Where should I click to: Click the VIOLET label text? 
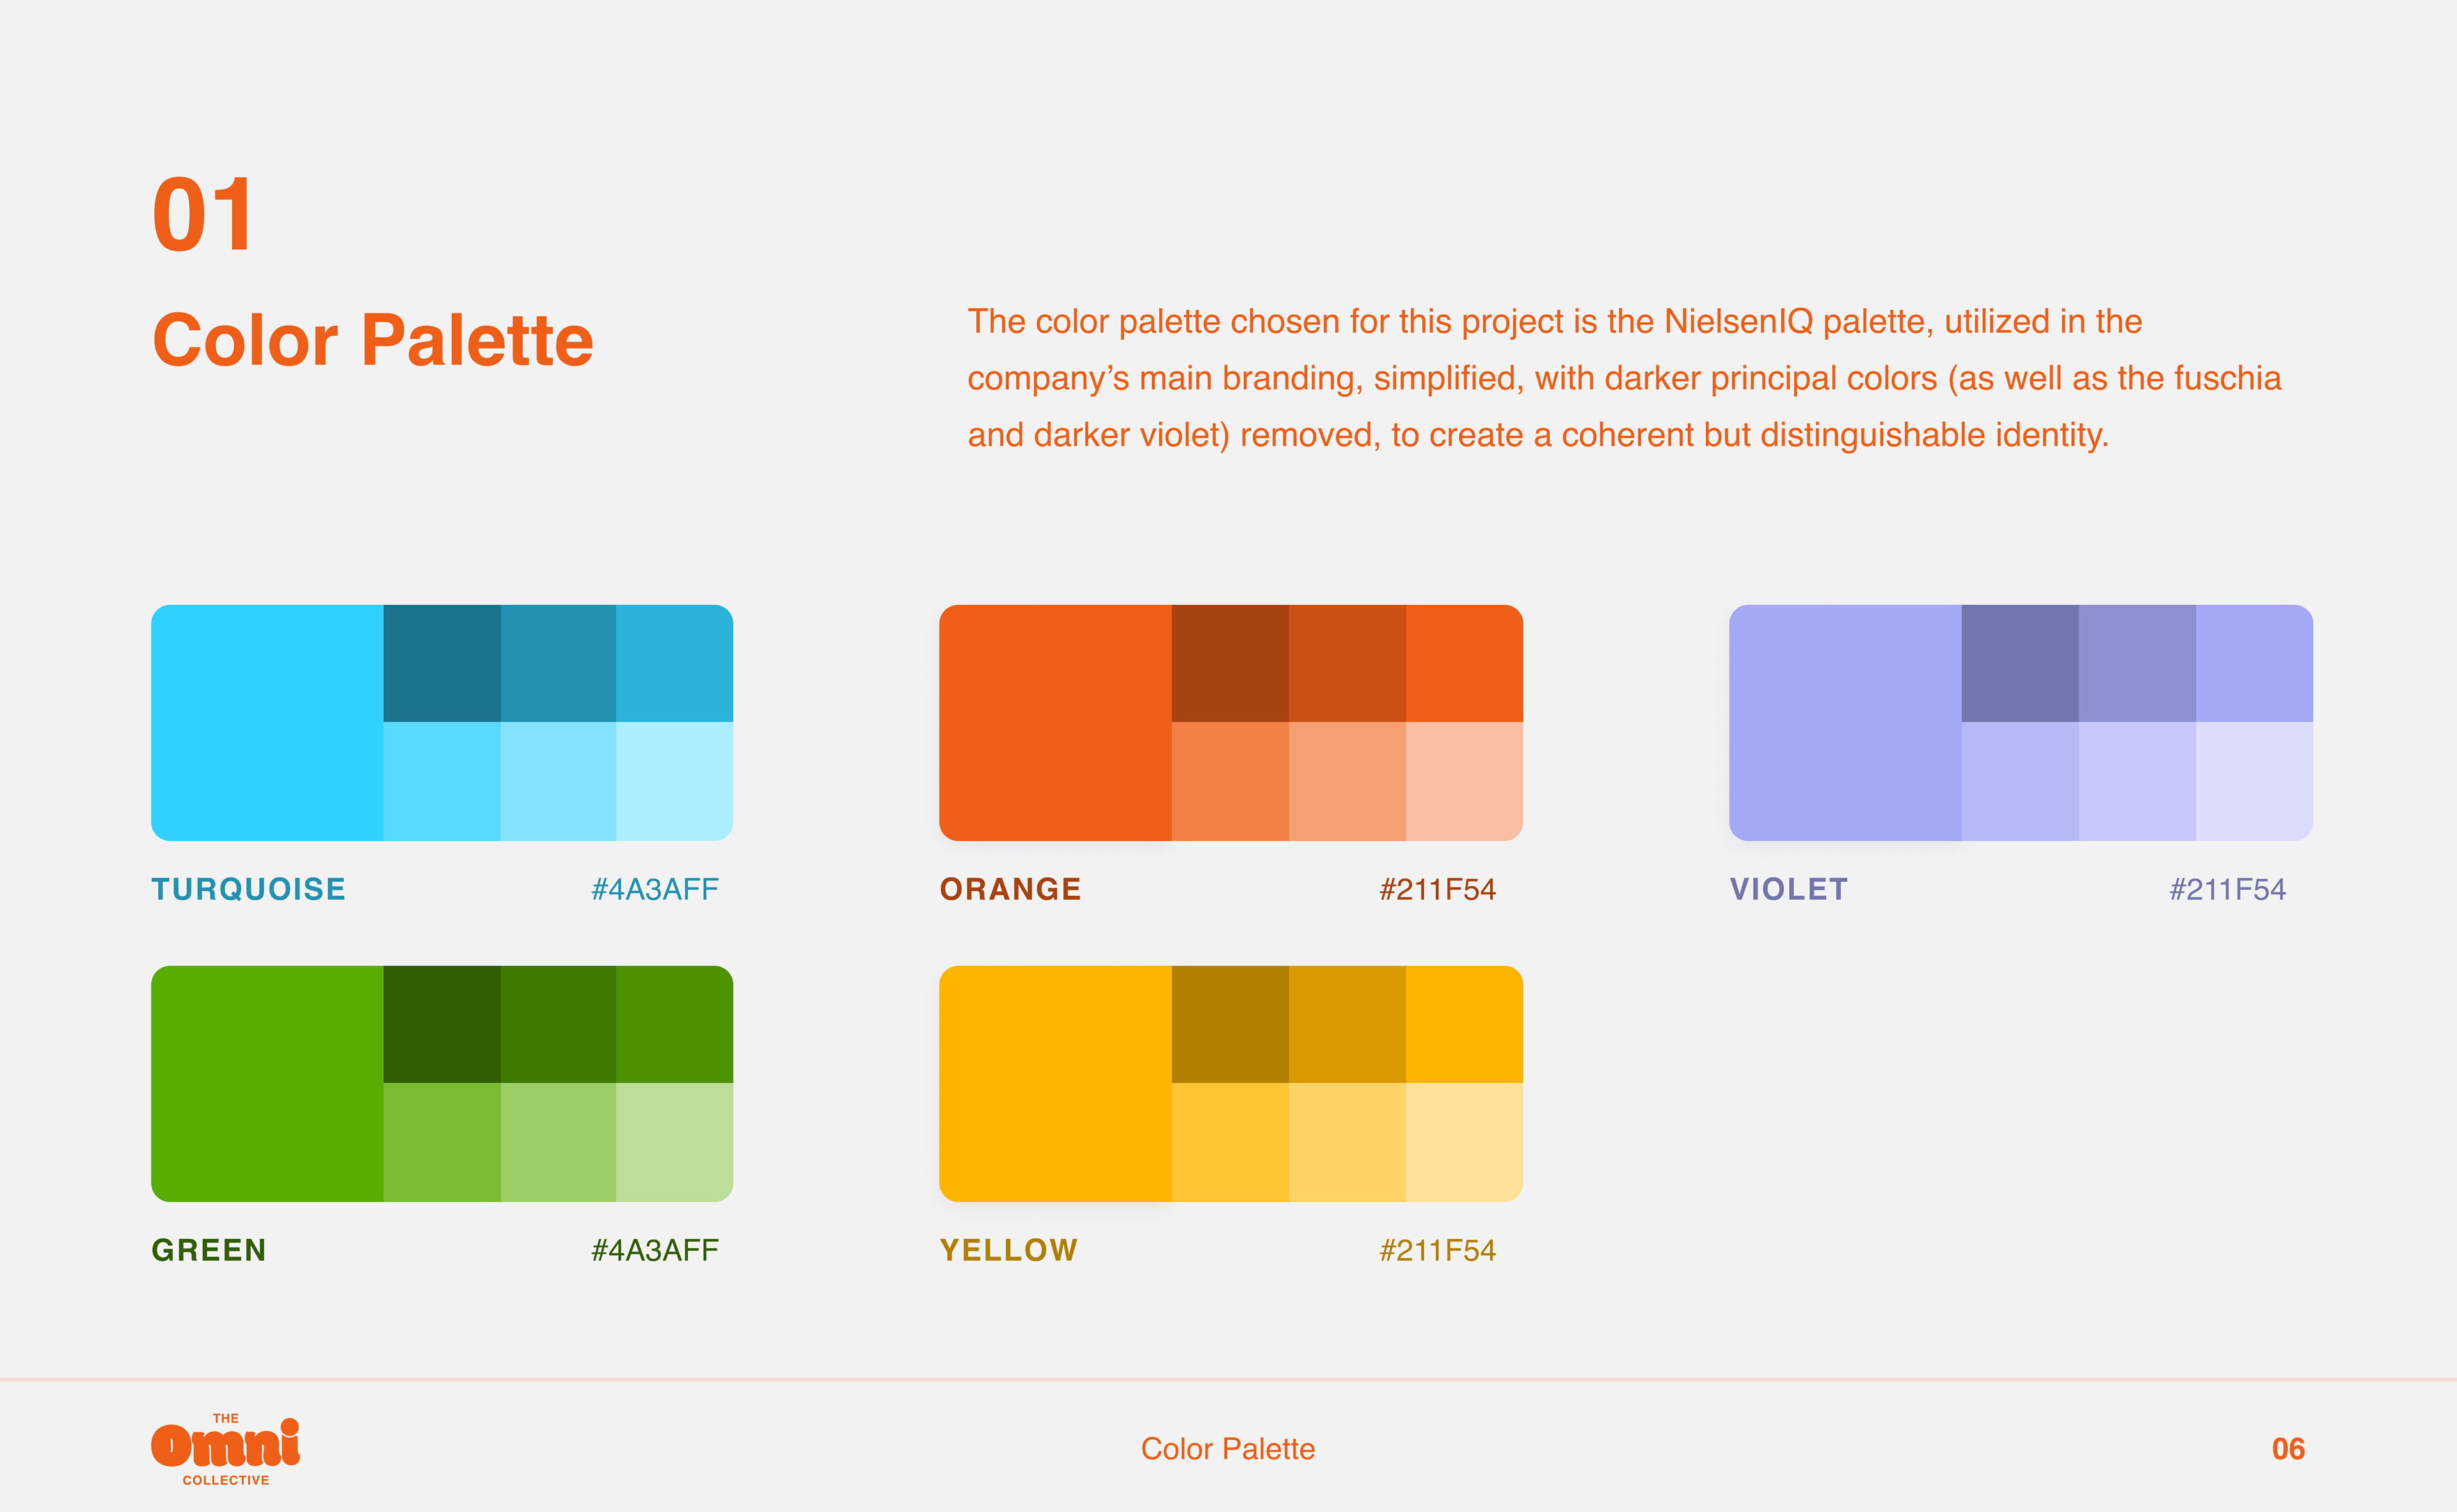1788,889
